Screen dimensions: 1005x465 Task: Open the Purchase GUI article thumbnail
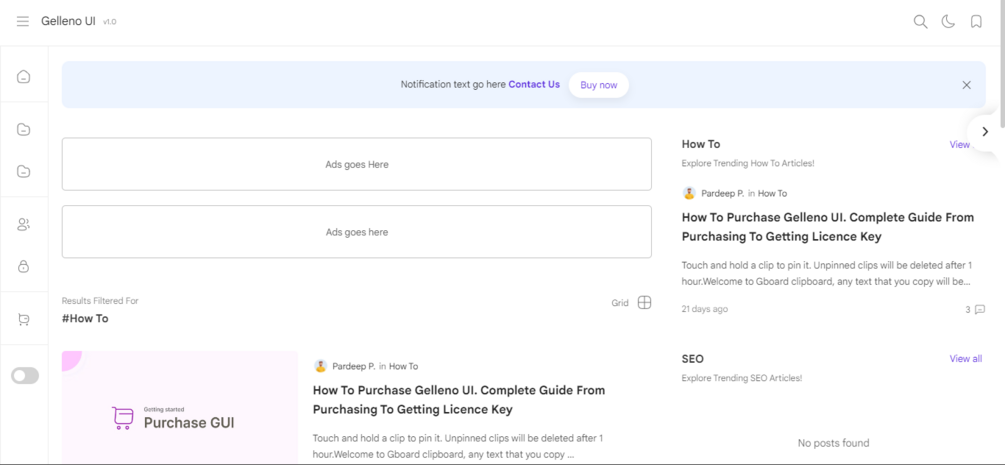180,408
